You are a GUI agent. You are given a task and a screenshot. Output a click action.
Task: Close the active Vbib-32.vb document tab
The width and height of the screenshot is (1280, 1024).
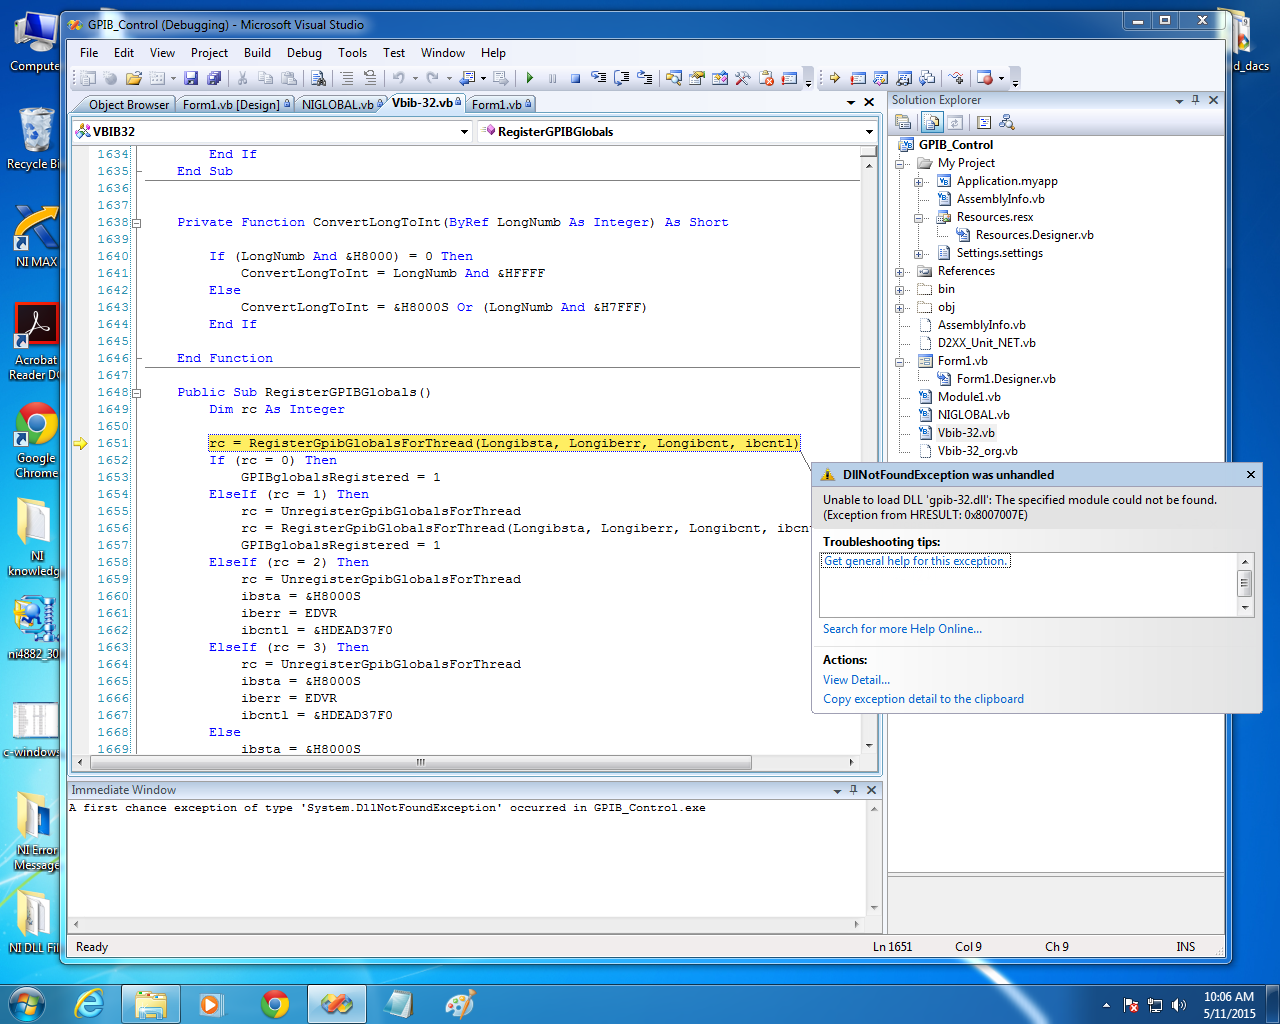point(869,102)
